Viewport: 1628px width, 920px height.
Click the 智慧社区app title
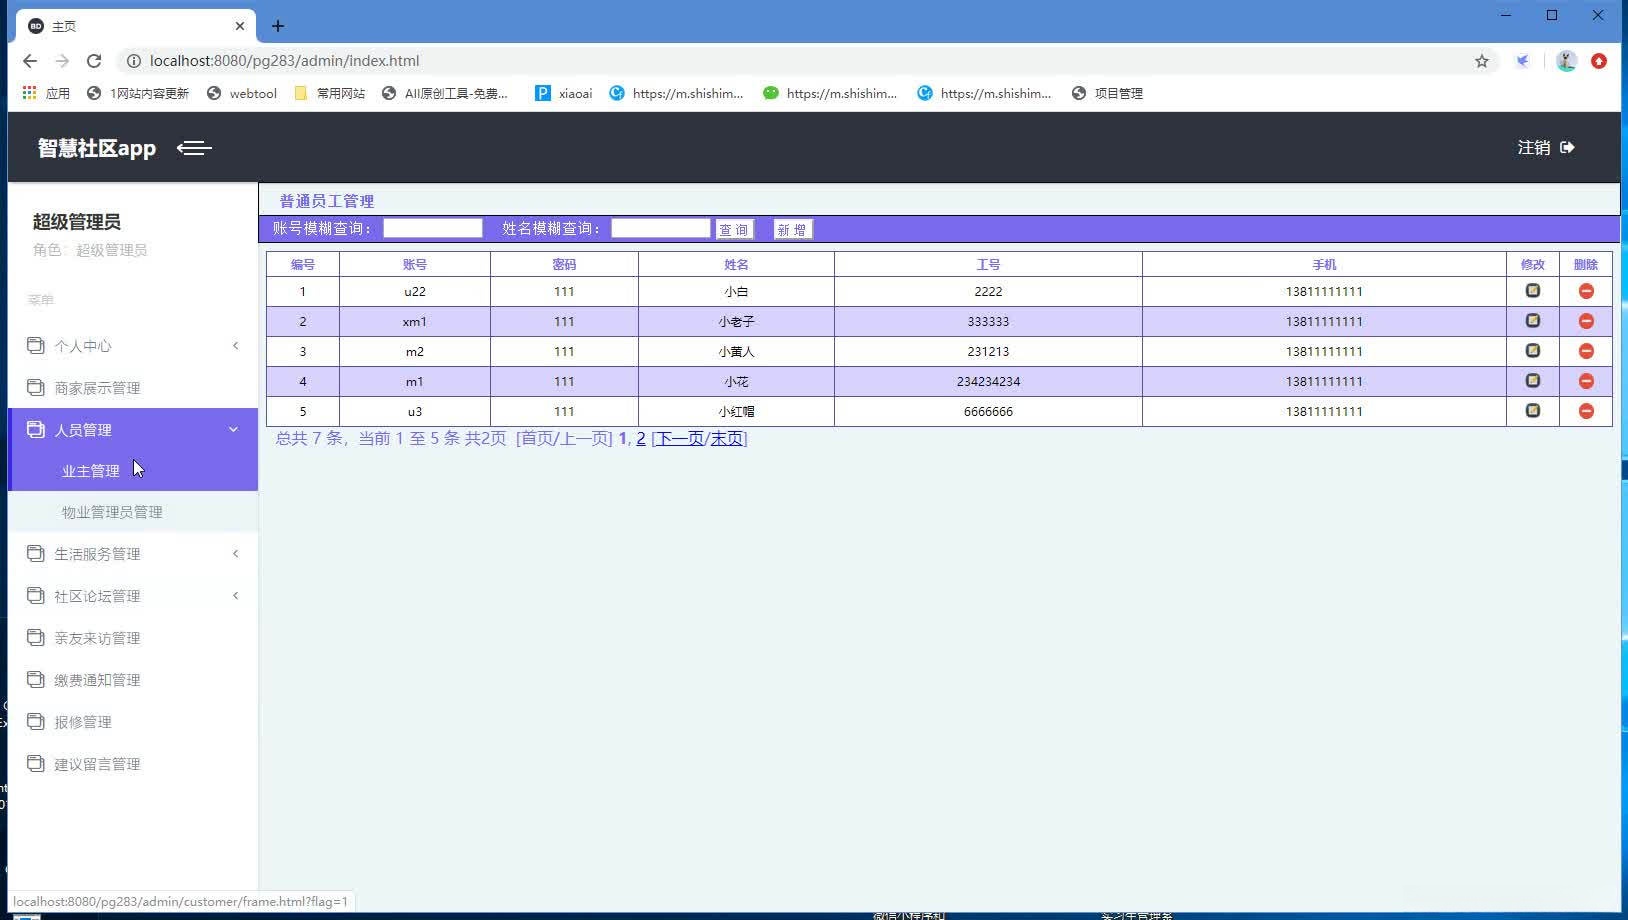point(97,148)
